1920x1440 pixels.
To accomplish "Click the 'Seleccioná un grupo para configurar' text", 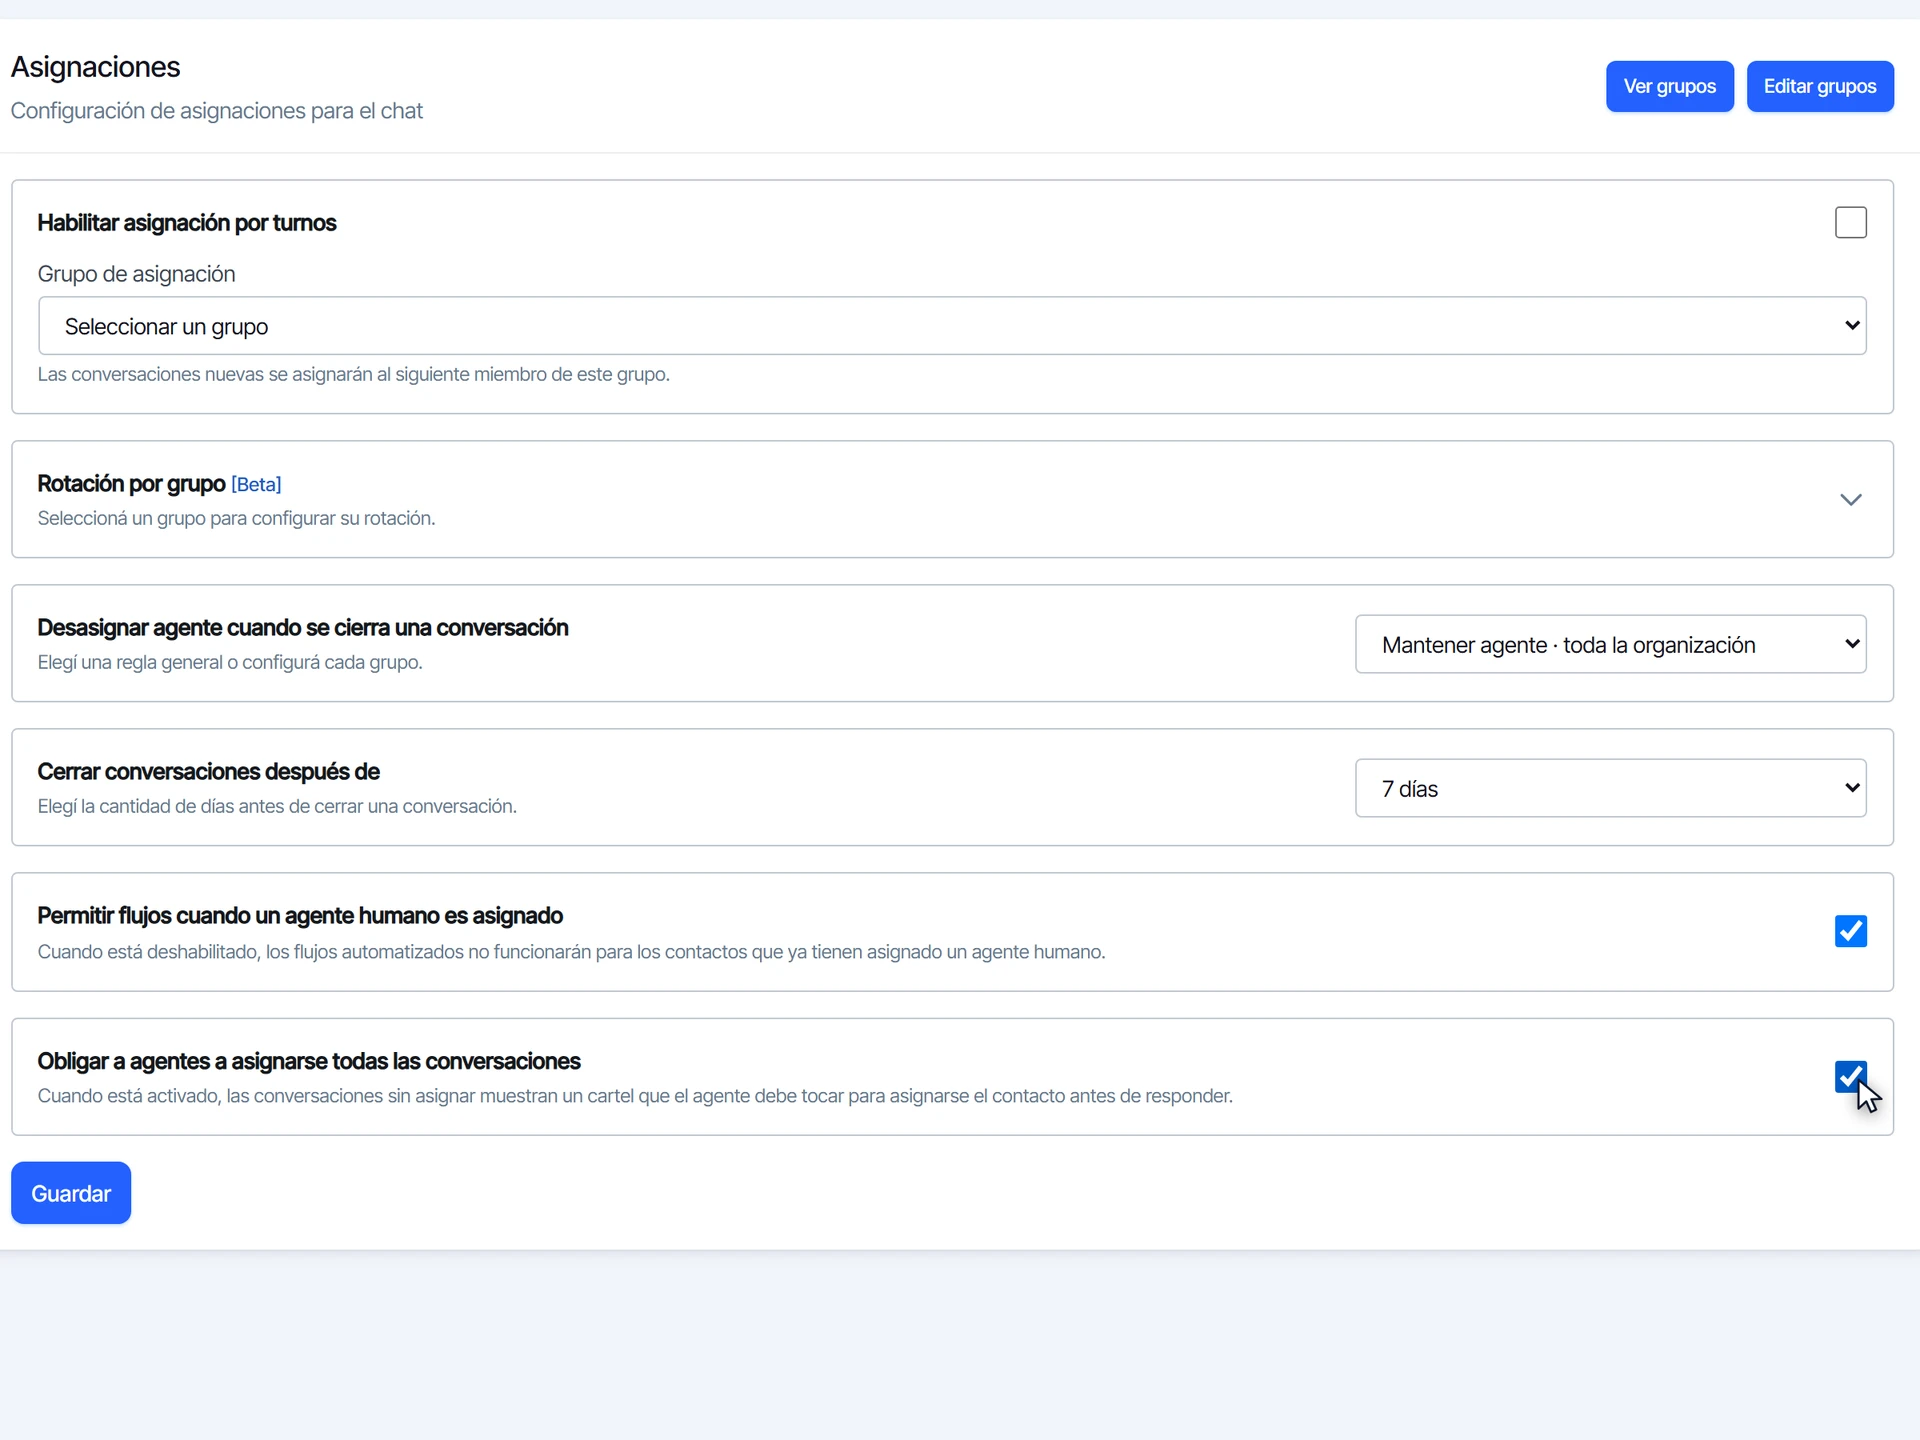I will [237, 518].
